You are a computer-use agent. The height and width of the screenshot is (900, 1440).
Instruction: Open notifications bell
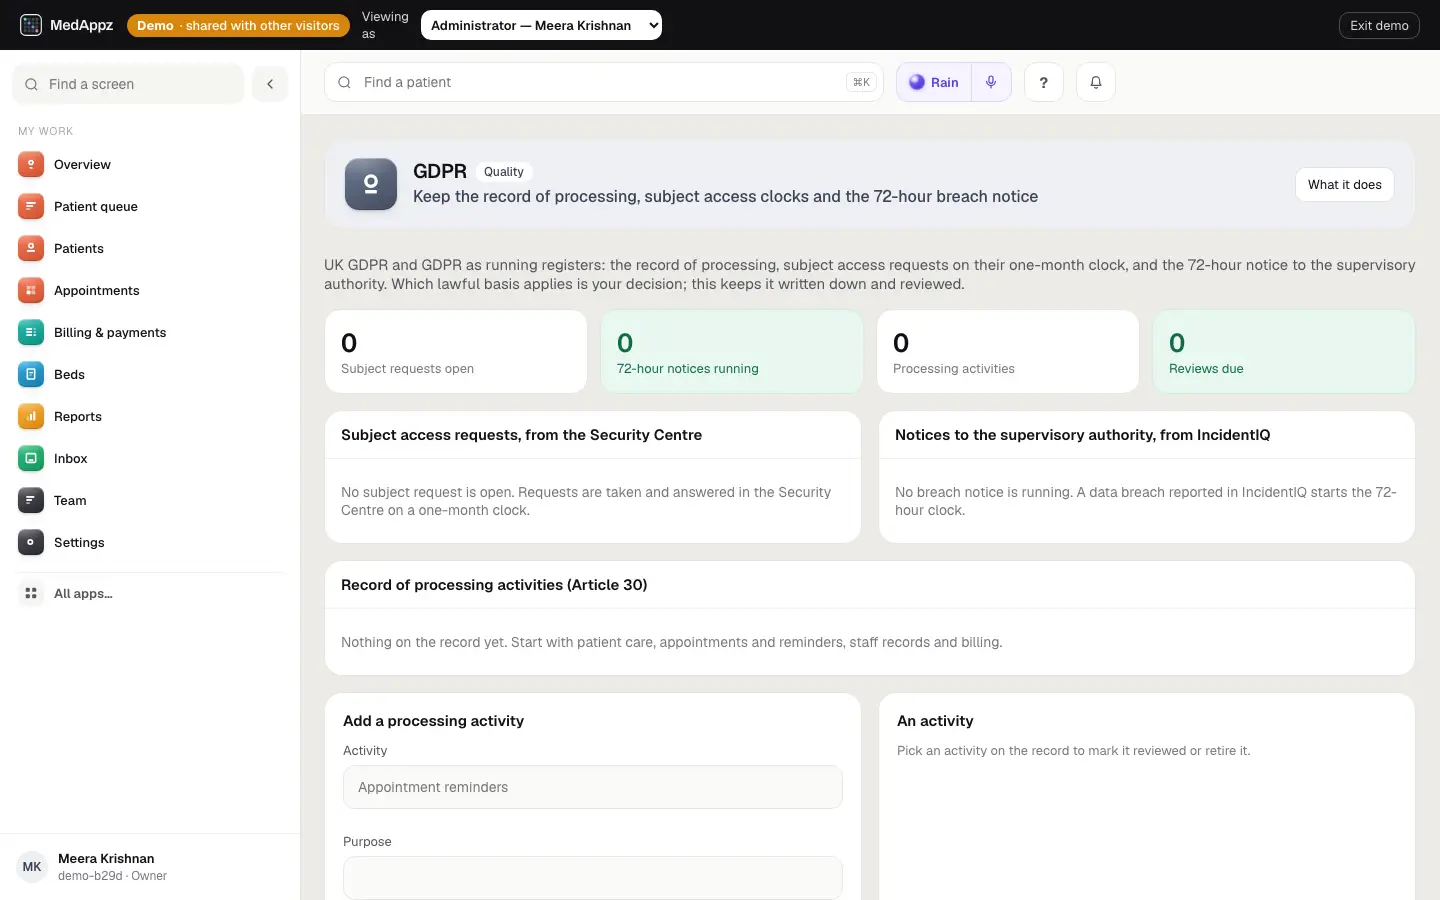1096,82
